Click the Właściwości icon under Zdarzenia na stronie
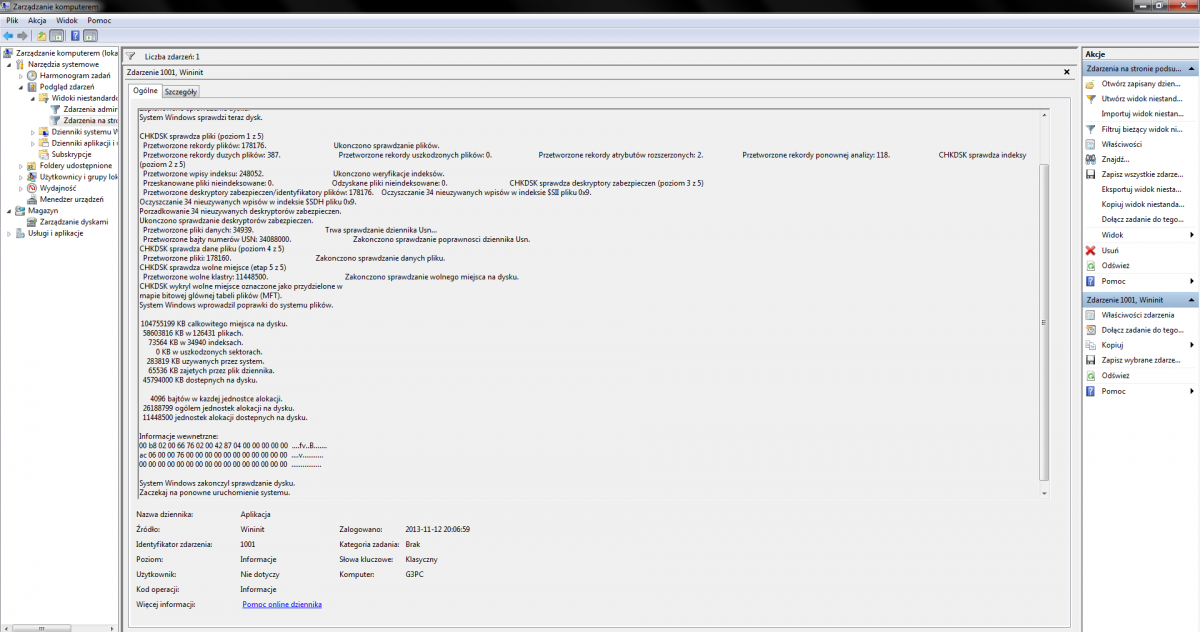 pyautogui.click(x=1091, y=144)
